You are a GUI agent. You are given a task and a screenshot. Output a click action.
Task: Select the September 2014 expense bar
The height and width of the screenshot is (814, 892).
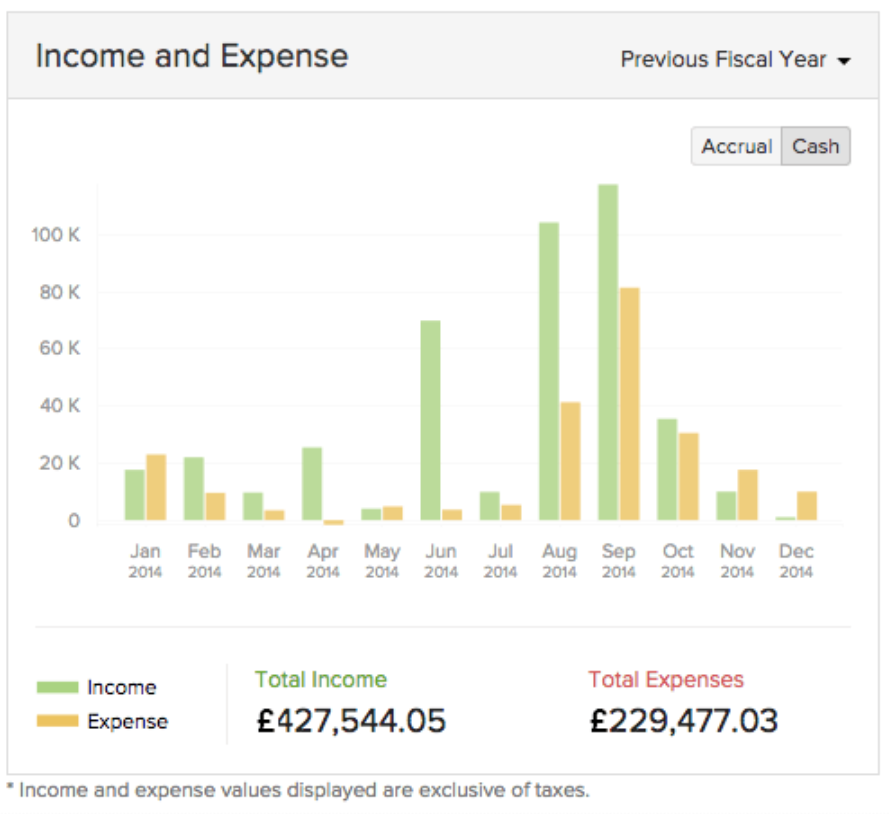click(629, 404)
